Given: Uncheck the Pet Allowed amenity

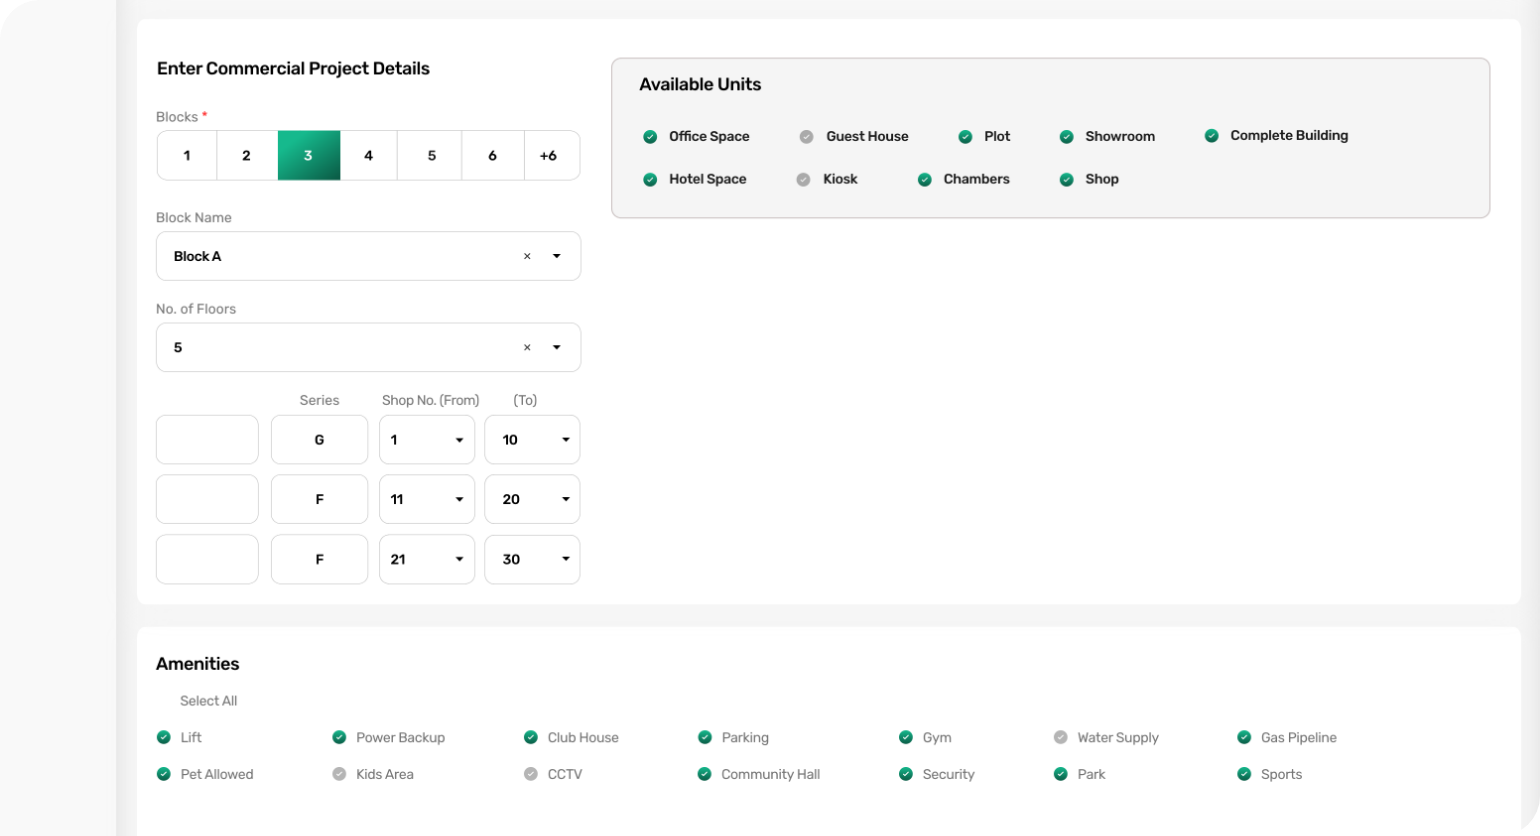Looking at the screenshot, I should pos(164,775).
